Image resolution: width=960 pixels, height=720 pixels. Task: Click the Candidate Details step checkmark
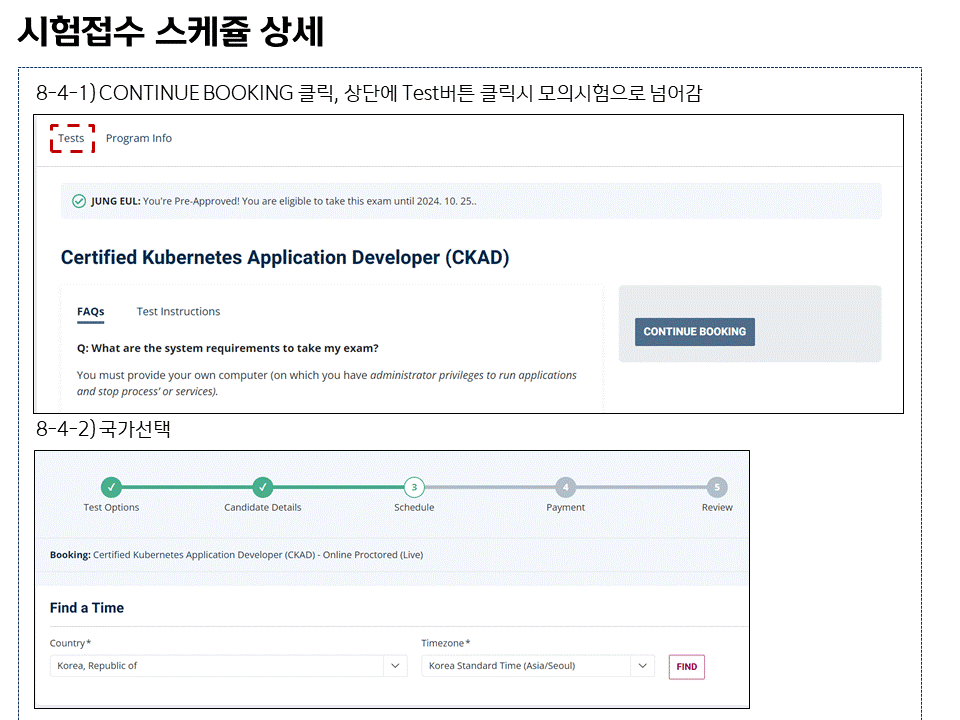263,487
